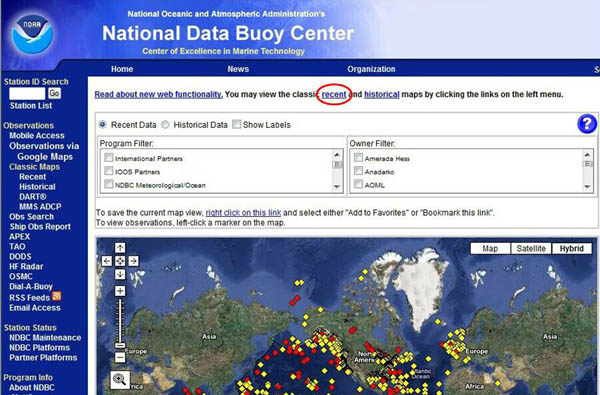Screen dimensions: 600x395
Task: Open the MMS ADCP sidebar link
Action: pyautogui.click(x=40, y=207)
